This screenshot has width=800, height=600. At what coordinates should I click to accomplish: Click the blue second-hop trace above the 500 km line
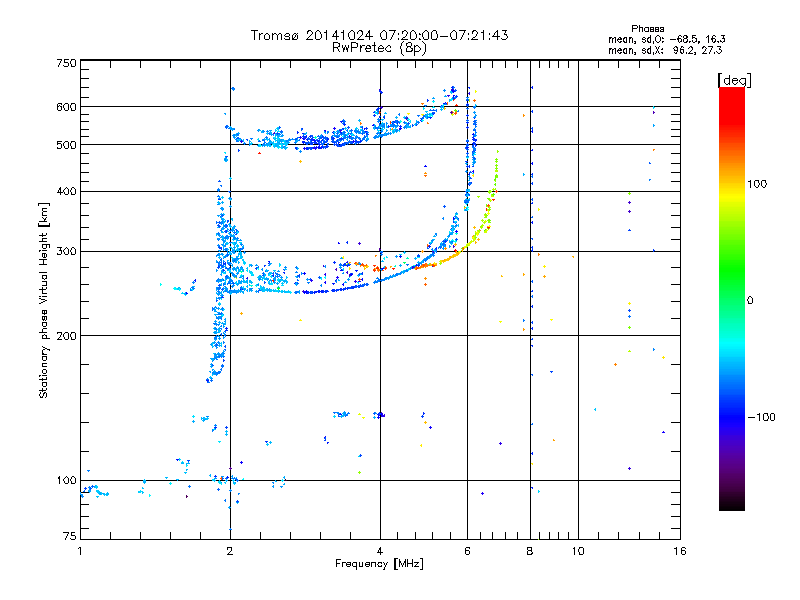pos(327,138)
